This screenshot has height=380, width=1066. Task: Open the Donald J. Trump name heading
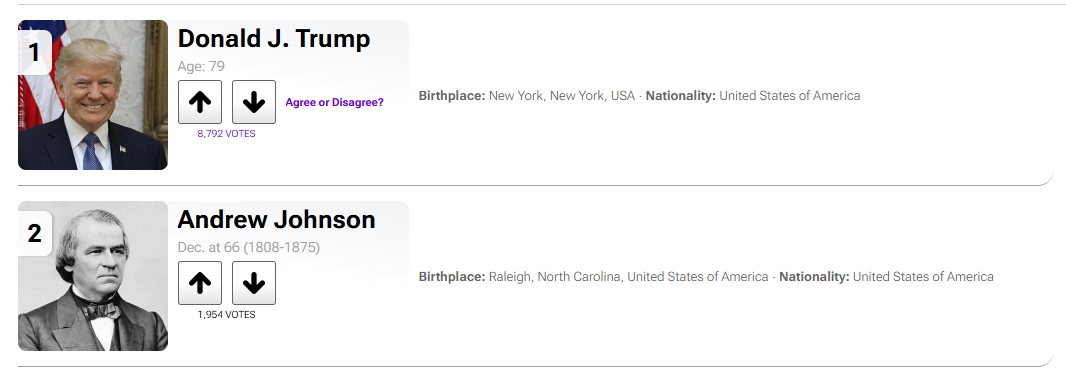click(274, 39)
